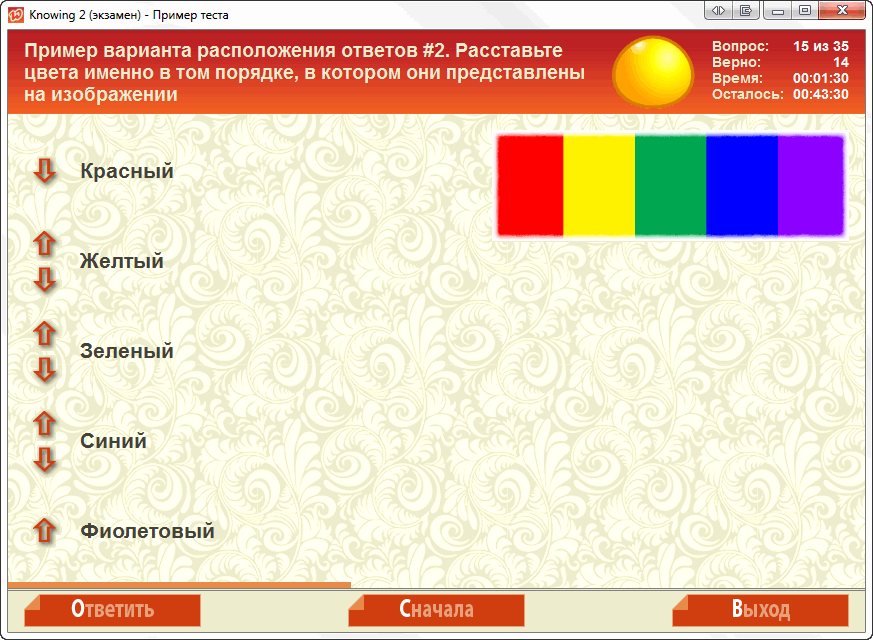
Task: Select the Синий answer label
Action: click(114, 441)
